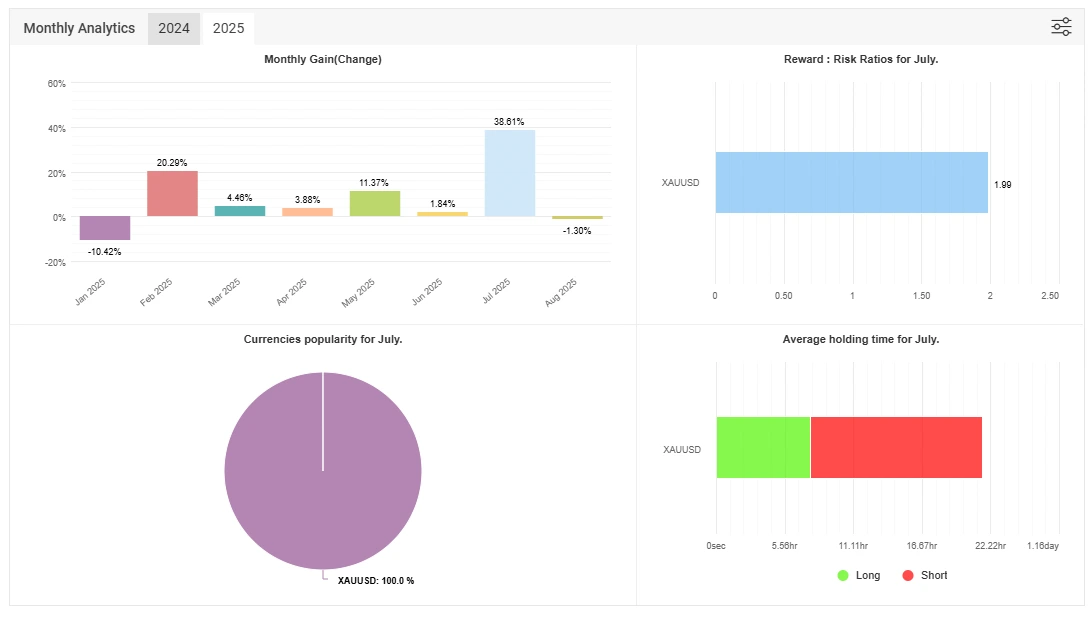Screen dimensions: 1088x620
Task: Click the Monthly Analytics heading
Action: pyautogui.click(x=79, y=28)
